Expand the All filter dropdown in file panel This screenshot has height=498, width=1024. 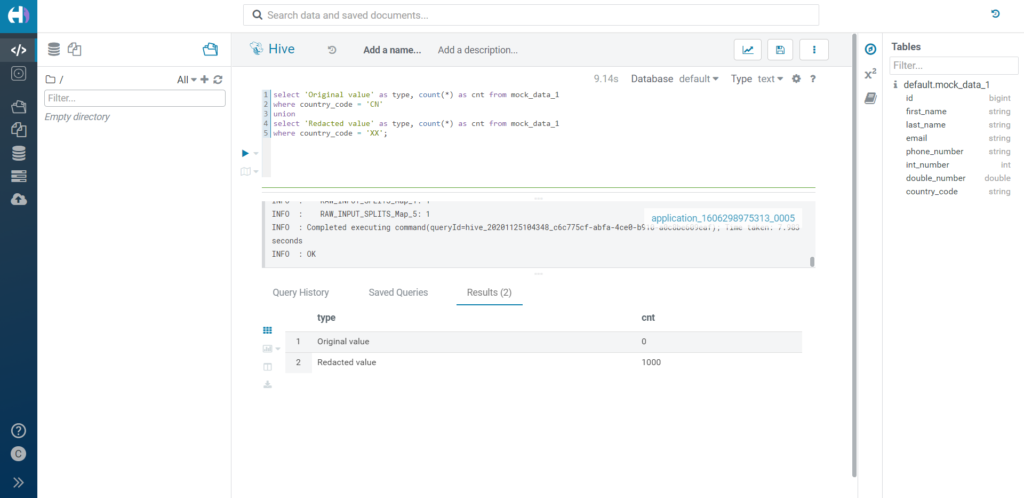click(x=187, y=80)
